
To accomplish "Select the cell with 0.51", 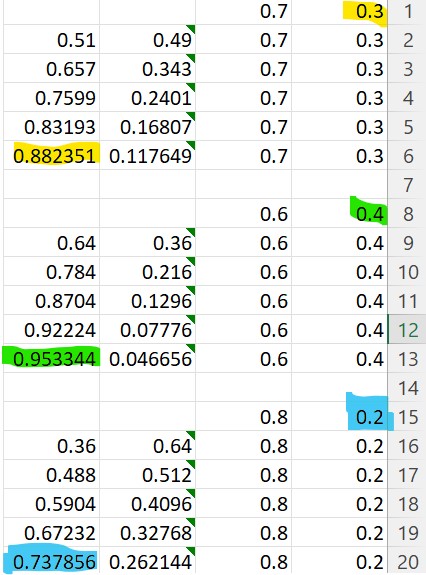I will pos(52,40).
